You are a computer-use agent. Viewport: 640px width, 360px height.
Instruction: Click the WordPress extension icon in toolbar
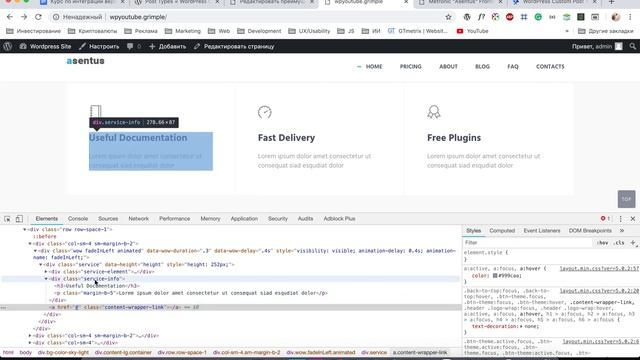point(467,17)
